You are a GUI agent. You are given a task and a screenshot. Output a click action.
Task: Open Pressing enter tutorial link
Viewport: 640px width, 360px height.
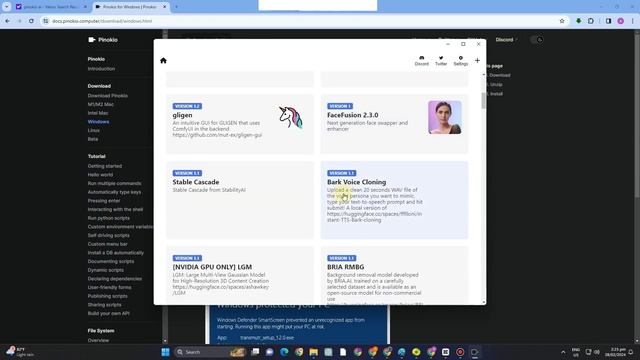pyautogui.click(x=104, y=200)
